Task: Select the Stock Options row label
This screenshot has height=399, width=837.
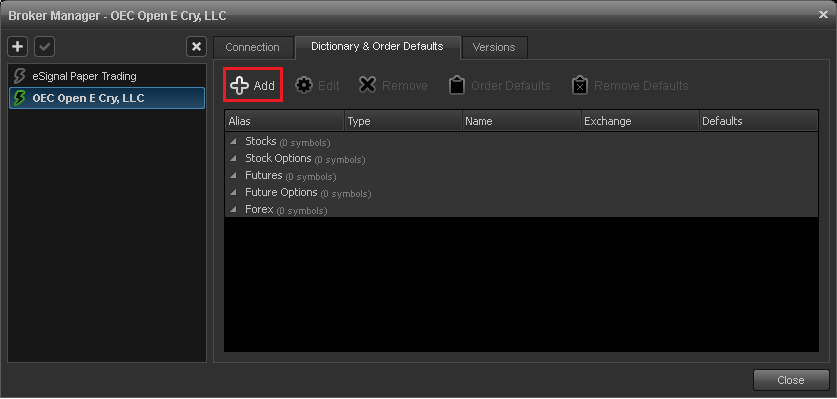Action: (278, 159)
